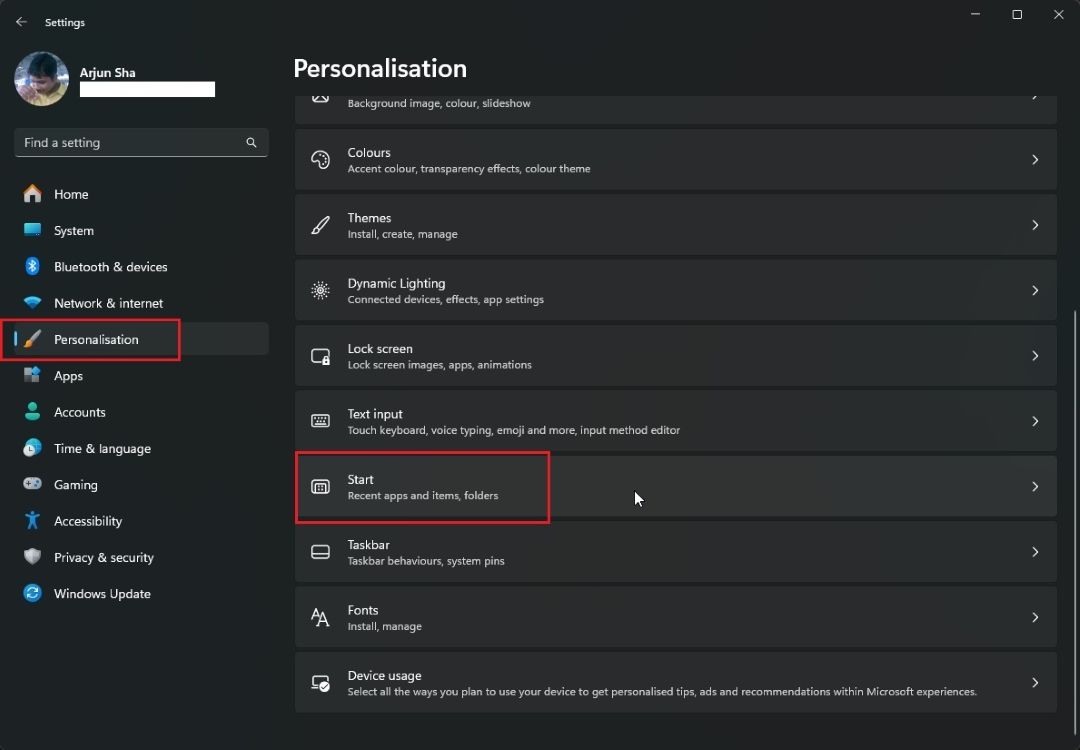Click the Device usage icon

pos(320,683)
